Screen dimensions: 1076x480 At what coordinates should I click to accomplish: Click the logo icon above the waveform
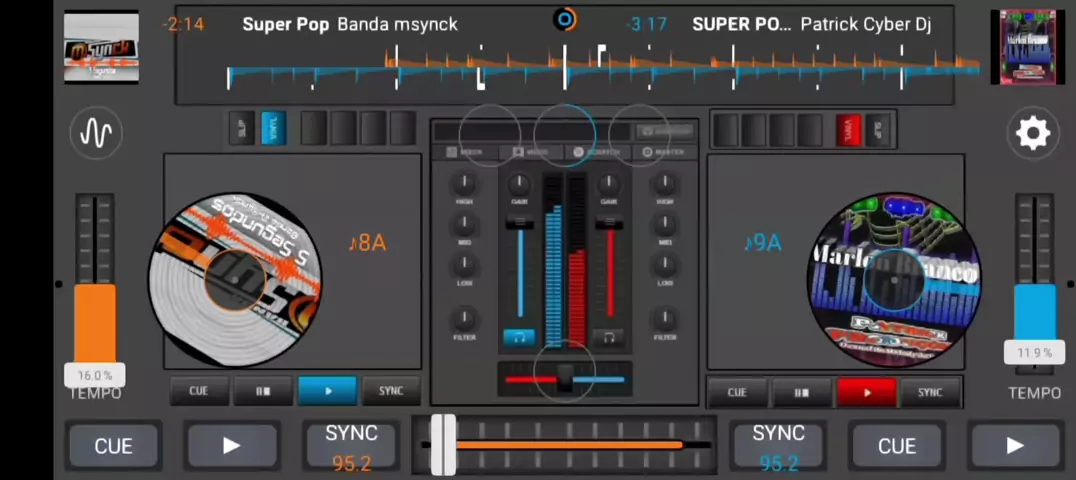coord(565,19)
